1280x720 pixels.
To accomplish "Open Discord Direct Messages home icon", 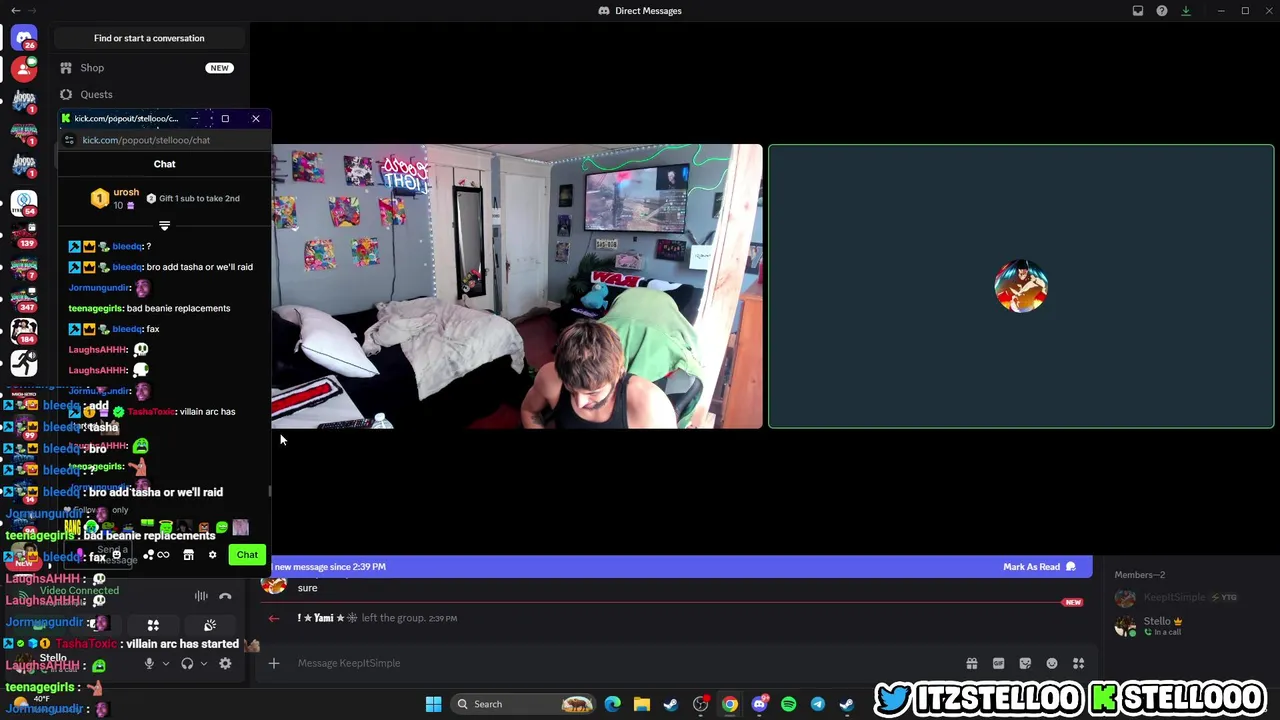I will pos(24,38).
